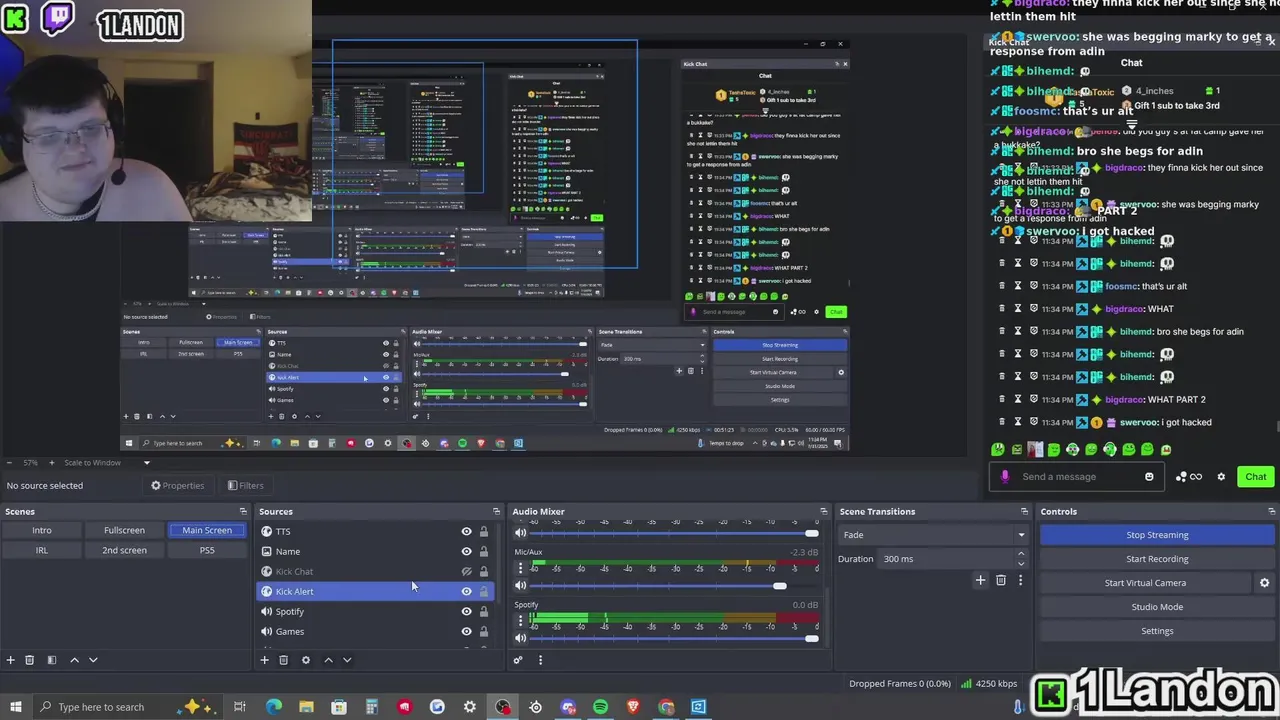Open Spotify channel three-dot menu
This screenshot has height=720, width=1280.
pos(520,621)
